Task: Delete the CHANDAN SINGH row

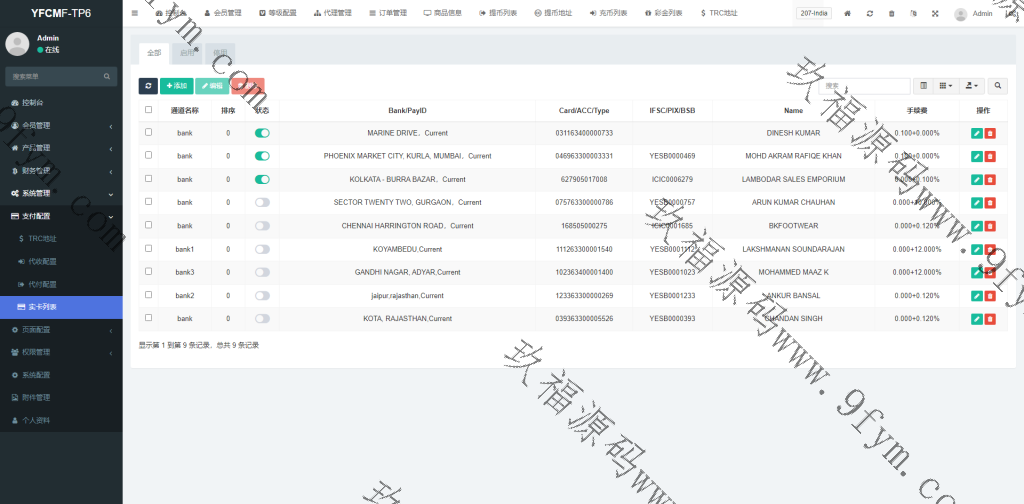Action: tap(990, 319)
